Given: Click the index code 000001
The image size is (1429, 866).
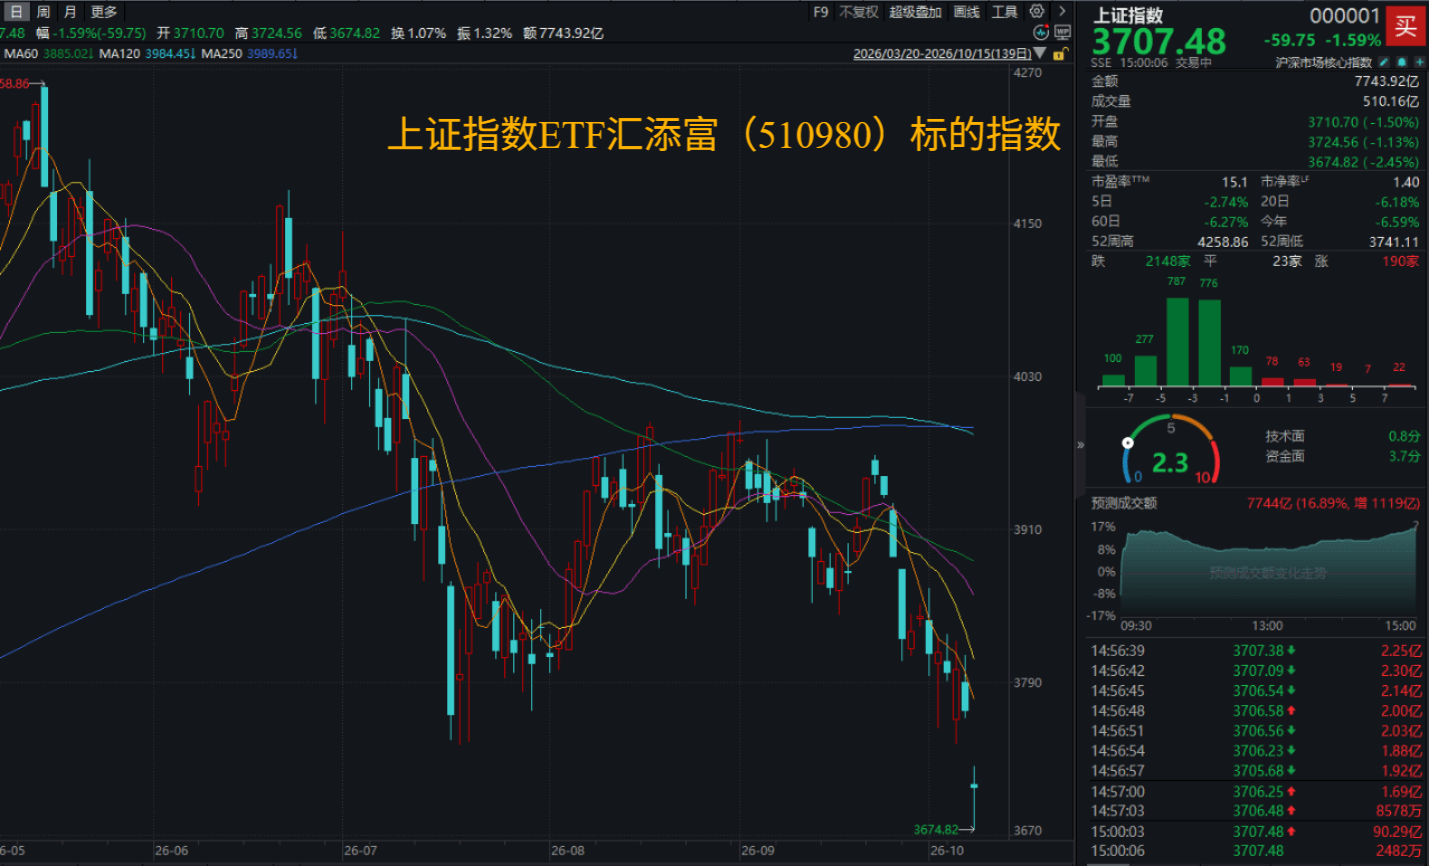Looking at the screenshot, I should (x=1345, y=15).
